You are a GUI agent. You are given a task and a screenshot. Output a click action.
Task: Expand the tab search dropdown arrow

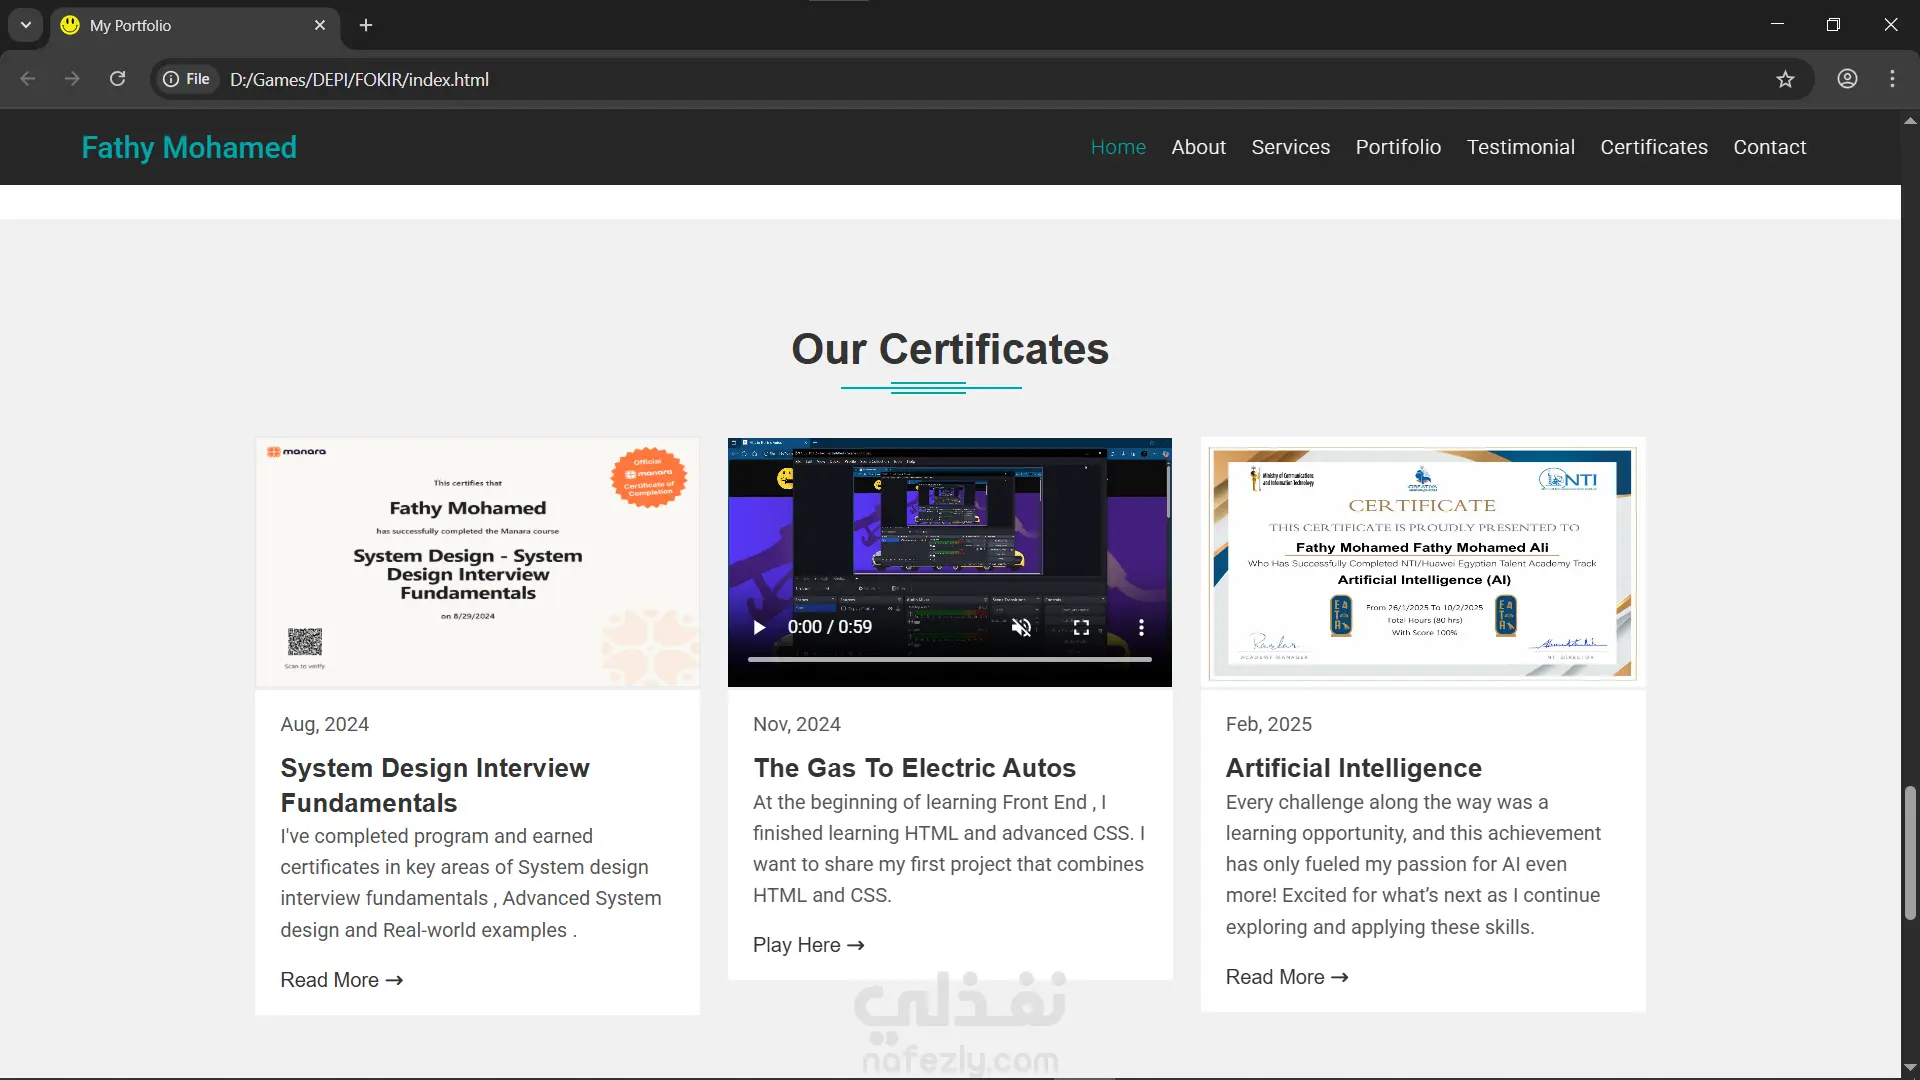26,25
